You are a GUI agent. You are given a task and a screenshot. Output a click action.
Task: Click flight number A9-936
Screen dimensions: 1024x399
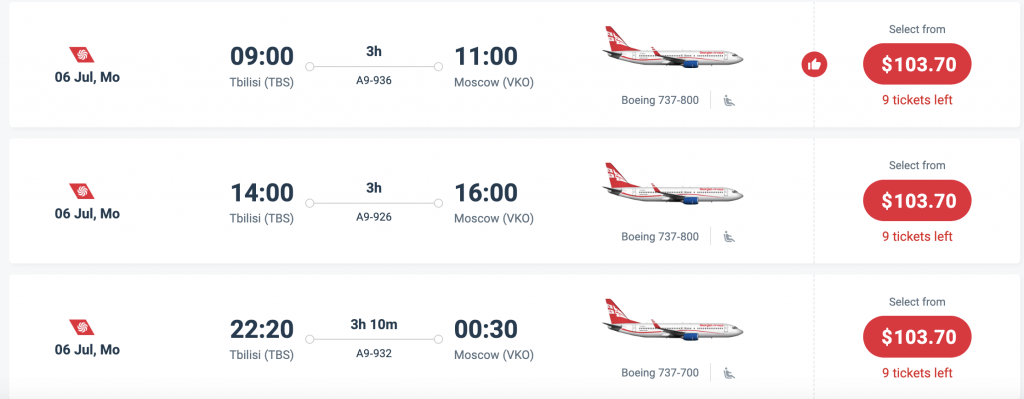coord(374,81)
